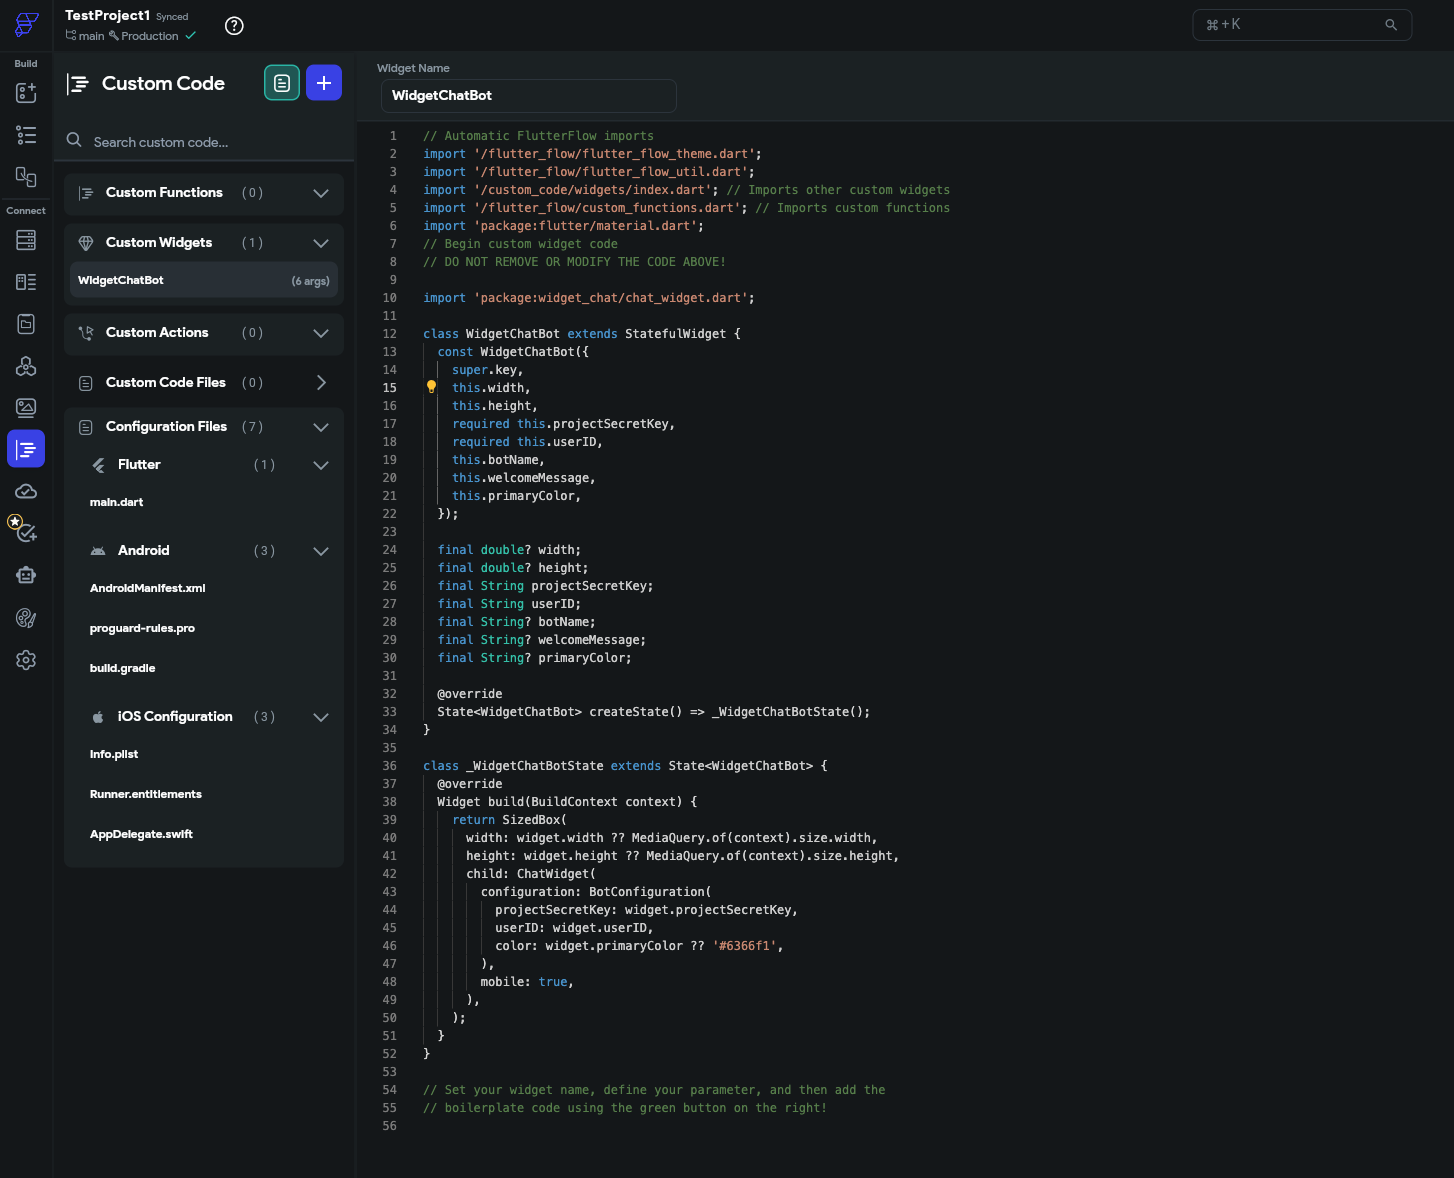
Task: Select main.dart under Flutter
Action: 116,502
